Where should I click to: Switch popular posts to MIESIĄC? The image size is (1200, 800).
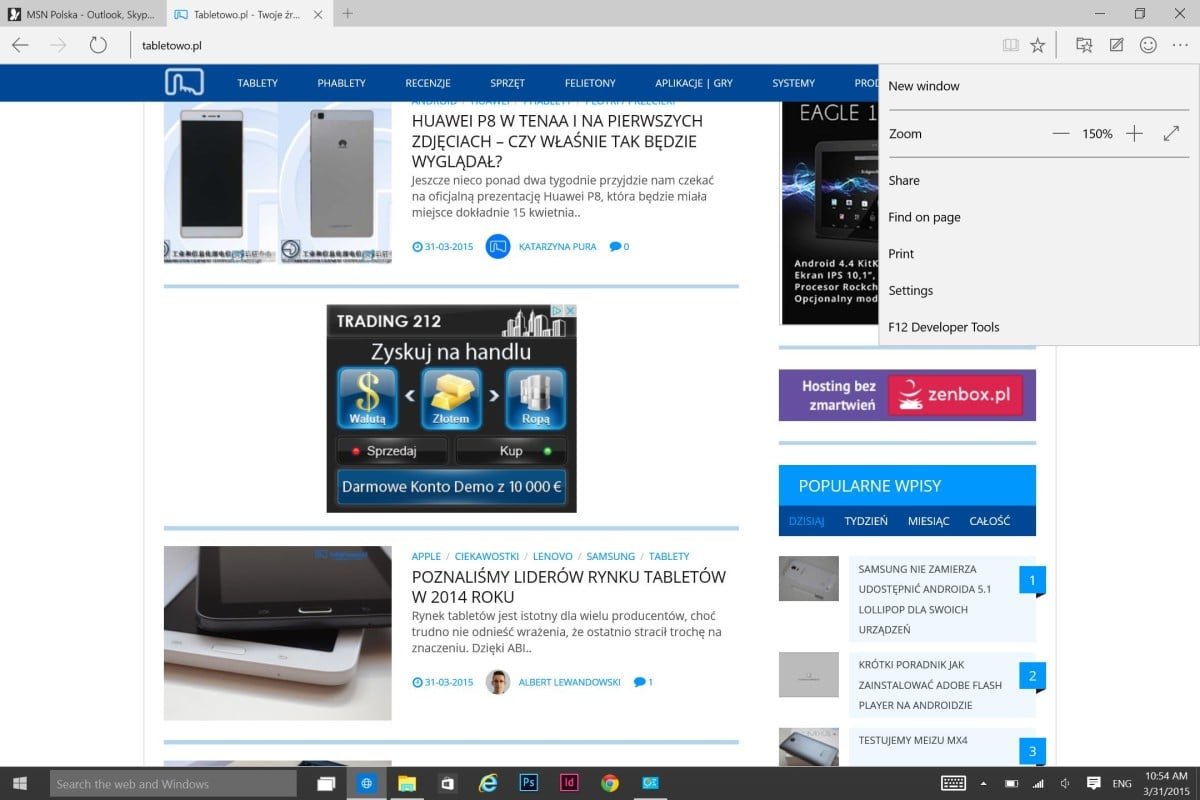tap(929, 521)
